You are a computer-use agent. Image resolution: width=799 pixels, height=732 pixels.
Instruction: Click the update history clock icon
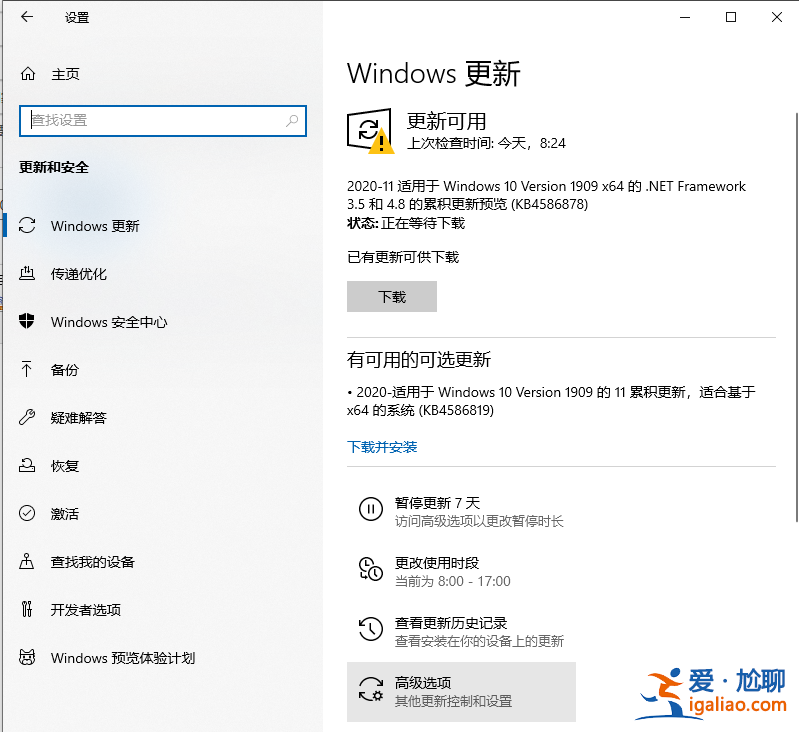pyautogui.click(x=371, y=629)
